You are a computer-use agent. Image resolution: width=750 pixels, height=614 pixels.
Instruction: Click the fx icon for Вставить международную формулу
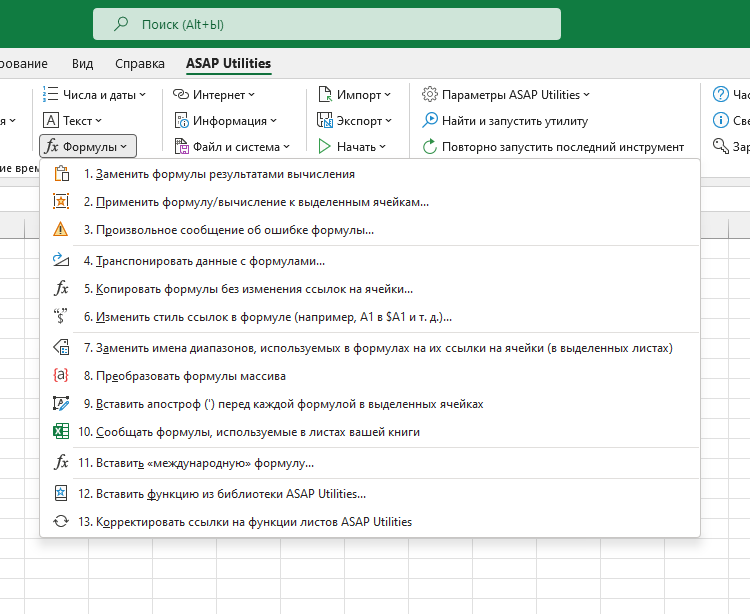(61, 462)
